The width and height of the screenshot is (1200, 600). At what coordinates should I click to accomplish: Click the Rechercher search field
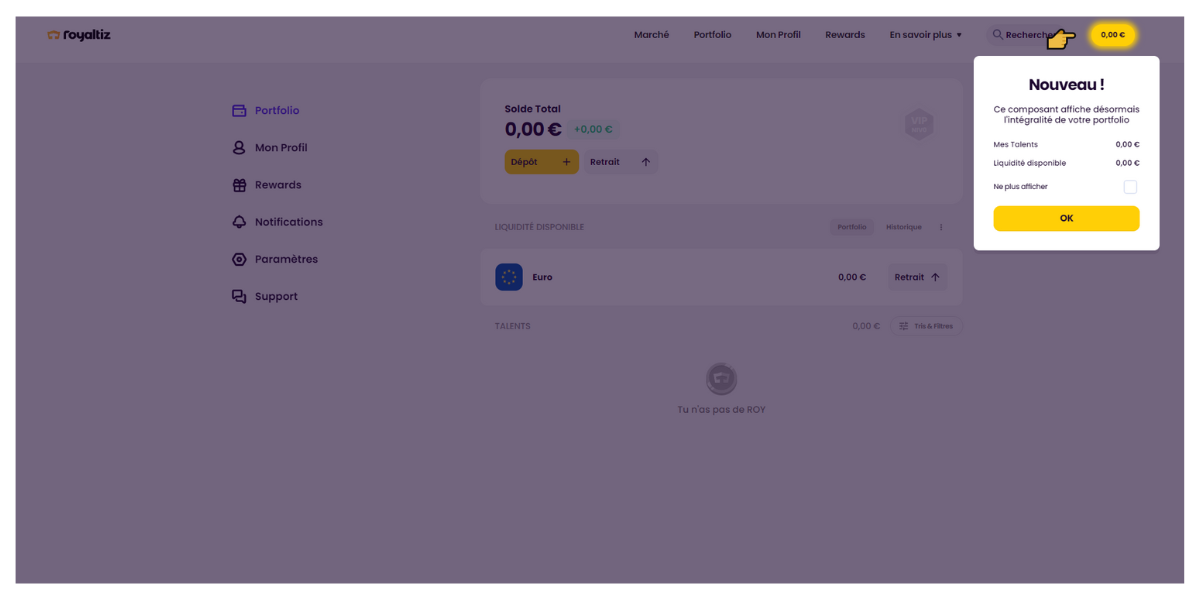pyautogui.click(x=1020, y=35)
